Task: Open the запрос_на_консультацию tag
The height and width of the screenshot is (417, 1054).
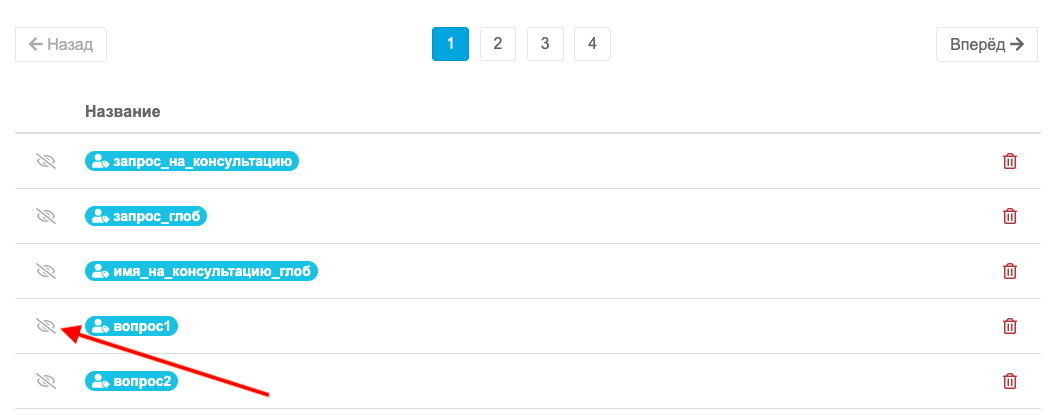Action: 192,161
